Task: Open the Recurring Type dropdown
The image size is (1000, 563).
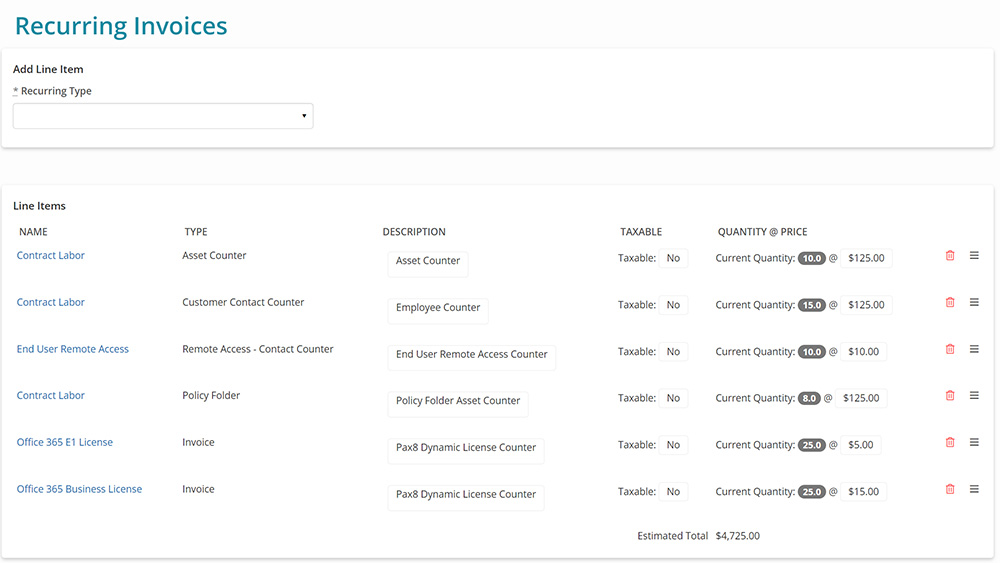Action: click(x=163, y=116)
